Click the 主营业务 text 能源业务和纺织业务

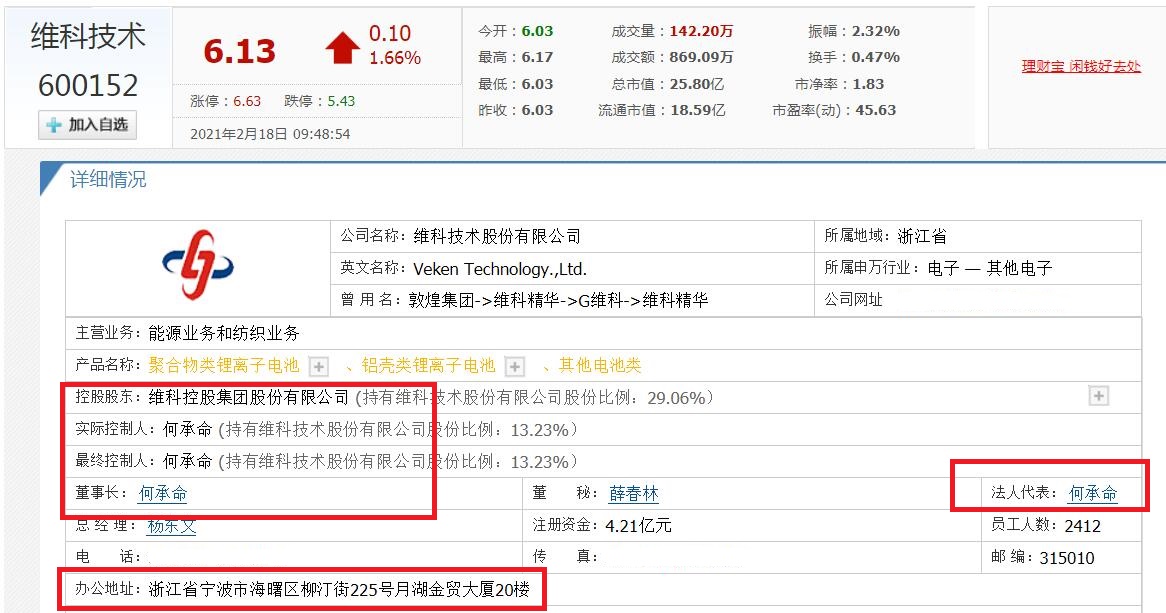click(x=224, y=333)
